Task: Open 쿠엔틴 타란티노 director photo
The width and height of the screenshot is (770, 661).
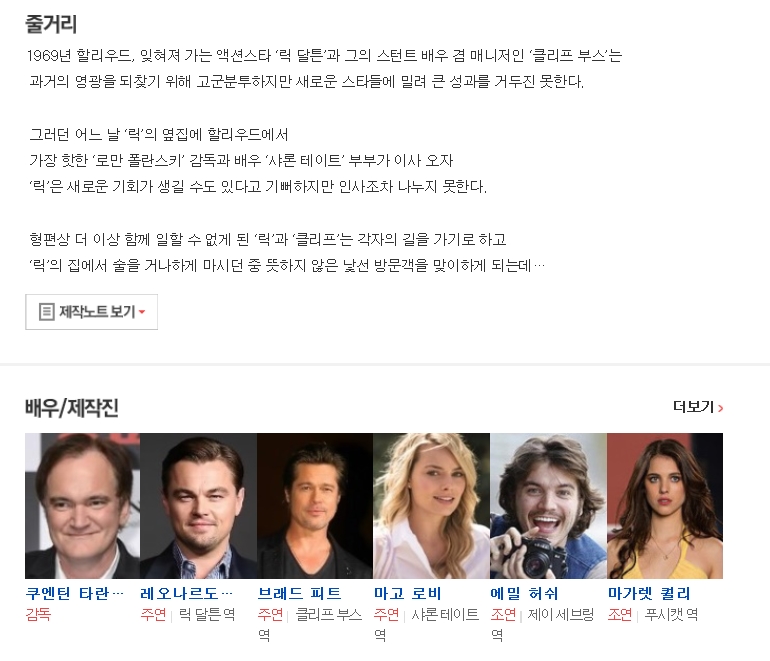Action: click(82, 506)
